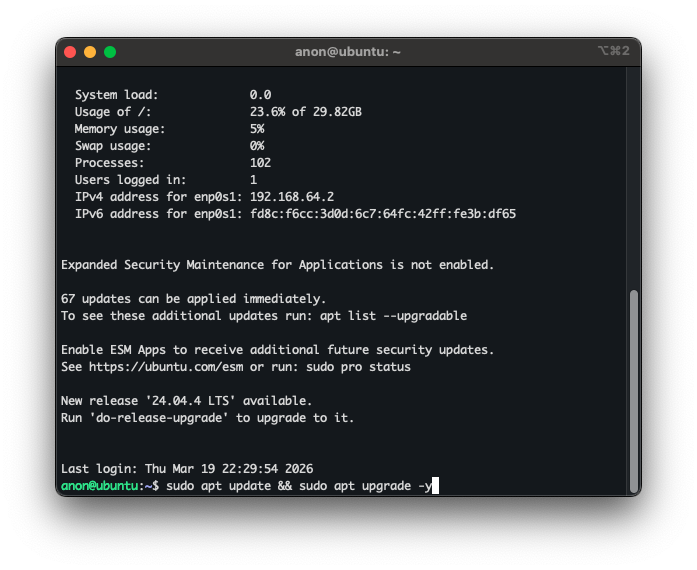Viewport: 697px width, 570px height.
Task: Minimize the terminal using the yellow button
Action: (x=90, y=52)
